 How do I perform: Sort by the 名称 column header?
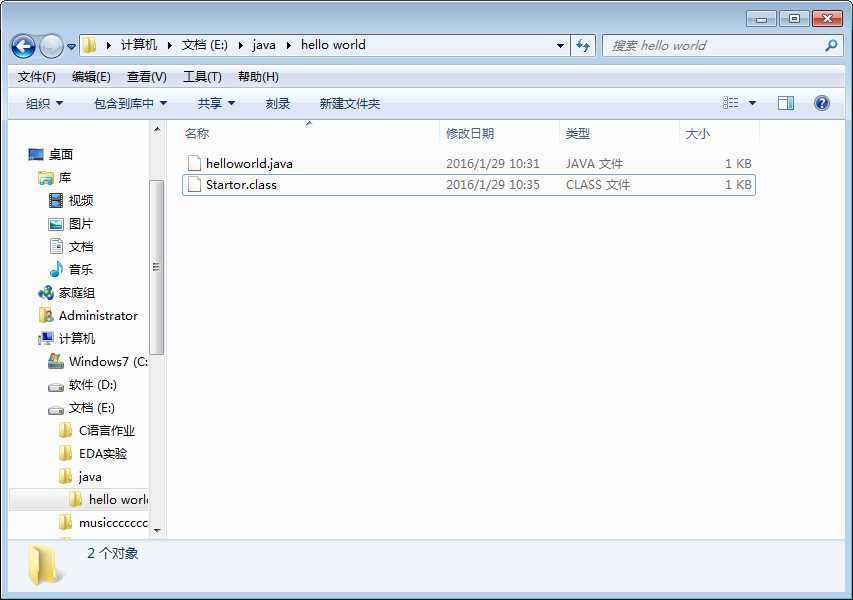tap(310, 134)
